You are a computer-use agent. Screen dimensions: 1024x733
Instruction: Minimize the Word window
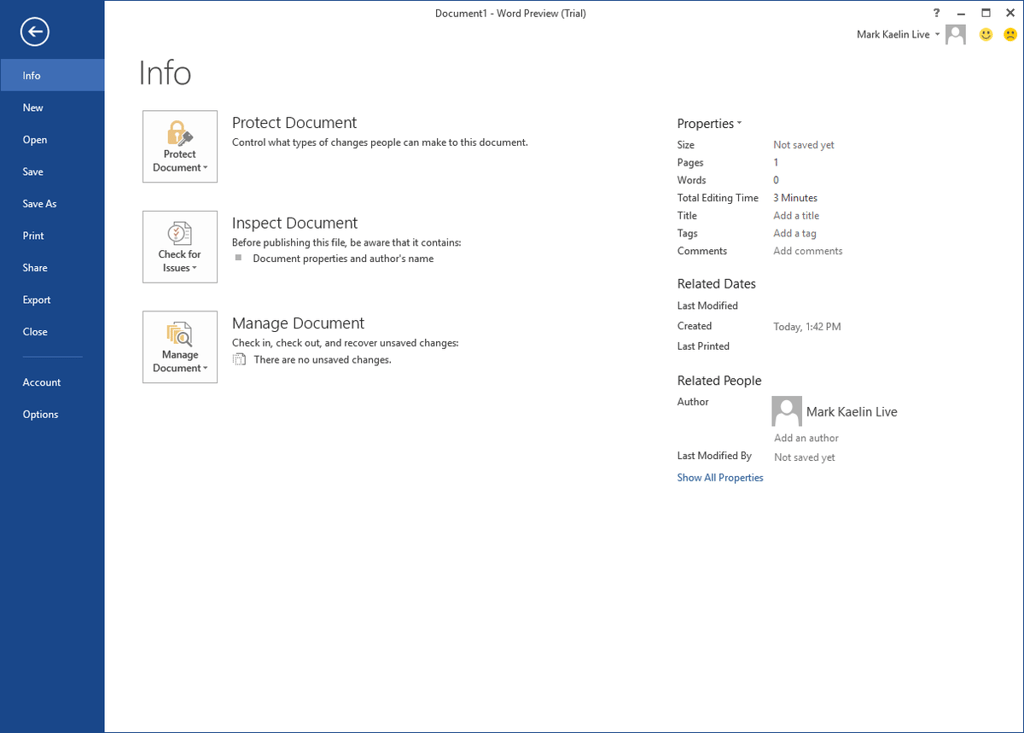961,13
